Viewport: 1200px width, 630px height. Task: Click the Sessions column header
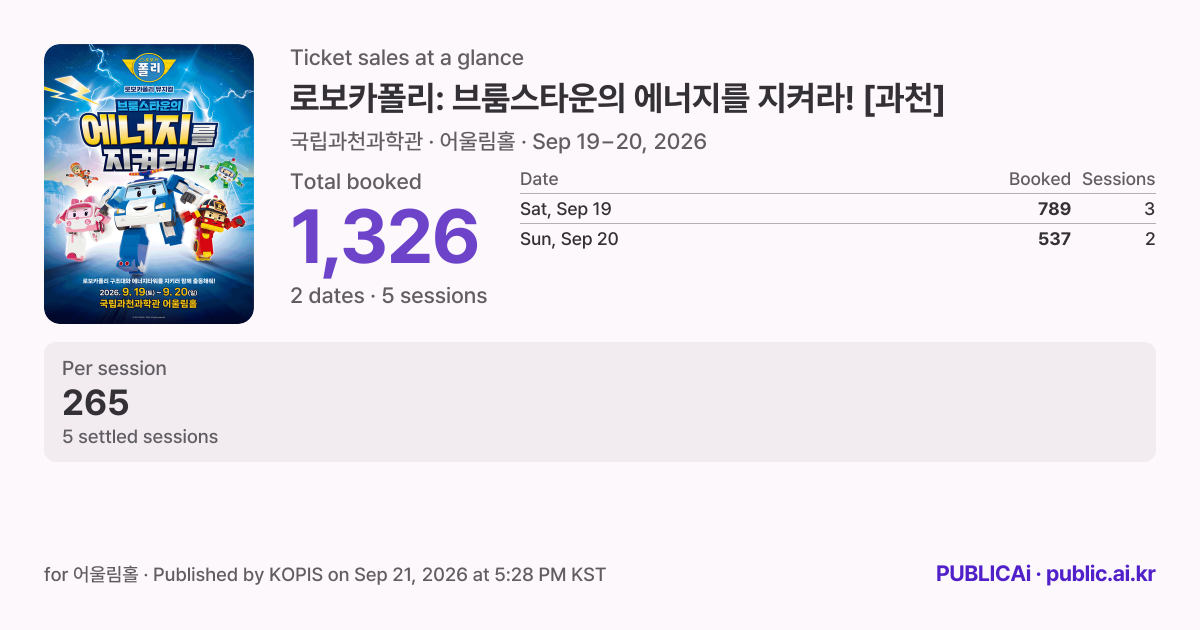click(1118, 179)
